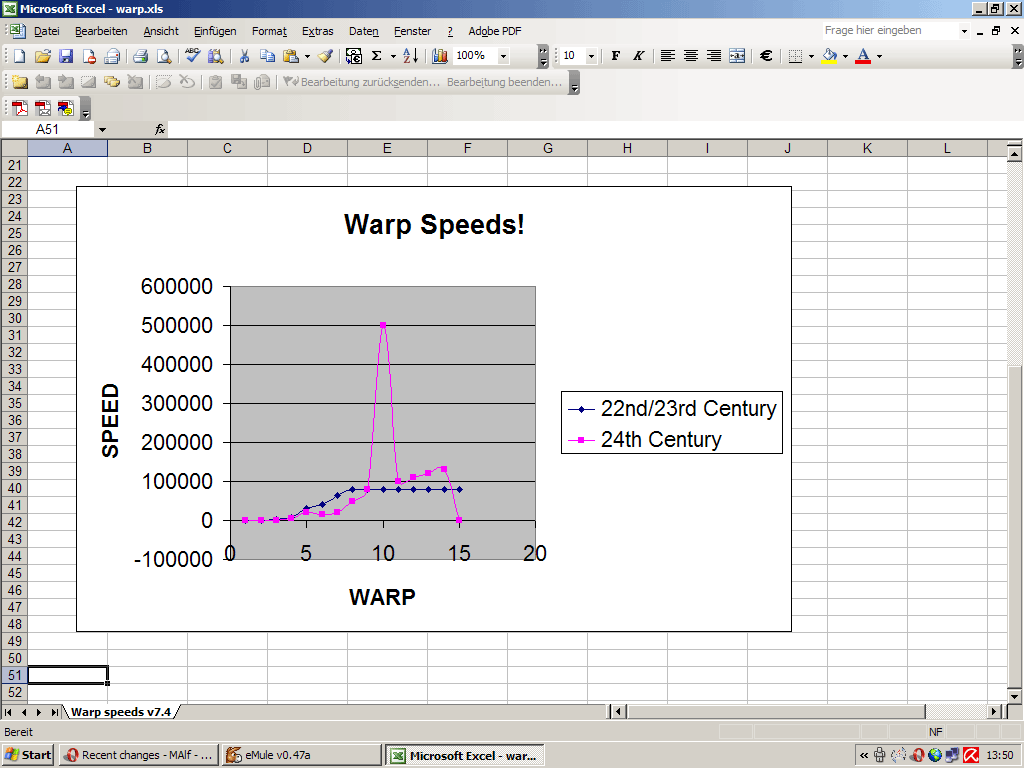This screenshot has width=1024, height=768.
Task: Open the fill color dropdown arrow
Action: point(845,56)
